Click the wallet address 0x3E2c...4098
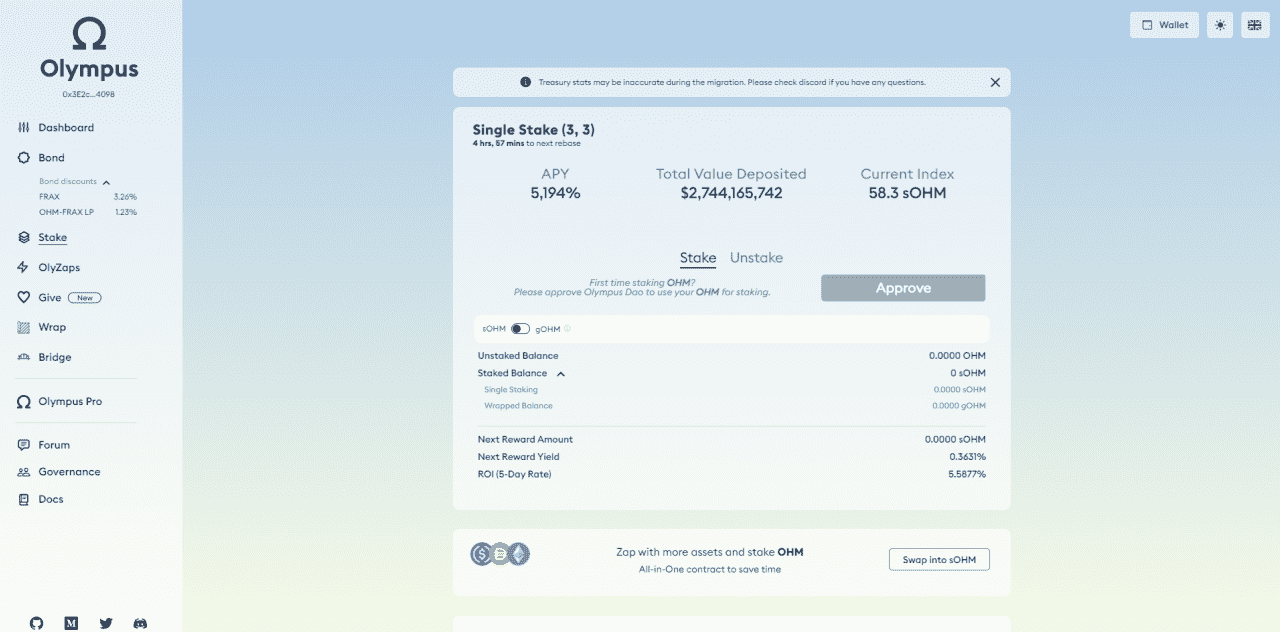1280x632 pixels. point(88,95)
